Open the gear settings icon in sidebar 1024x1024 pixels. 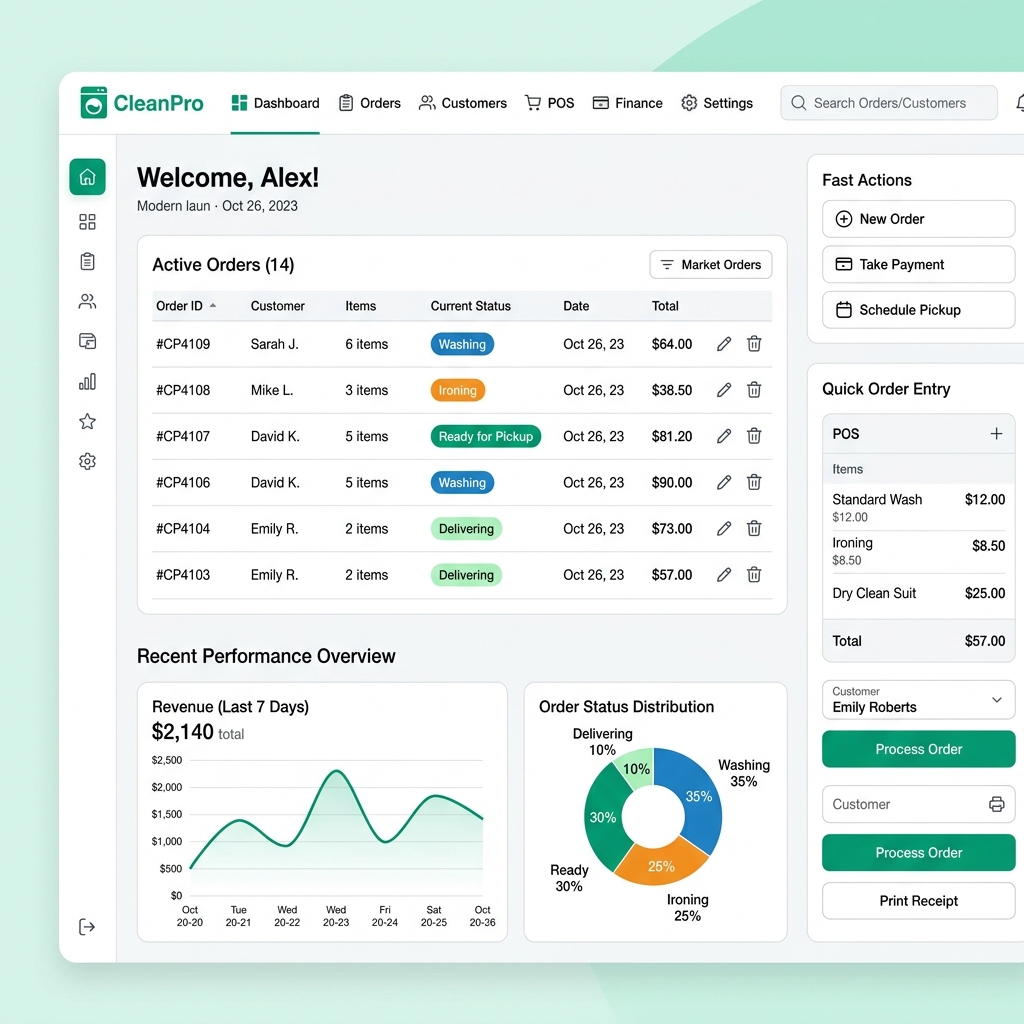[88, 462]
